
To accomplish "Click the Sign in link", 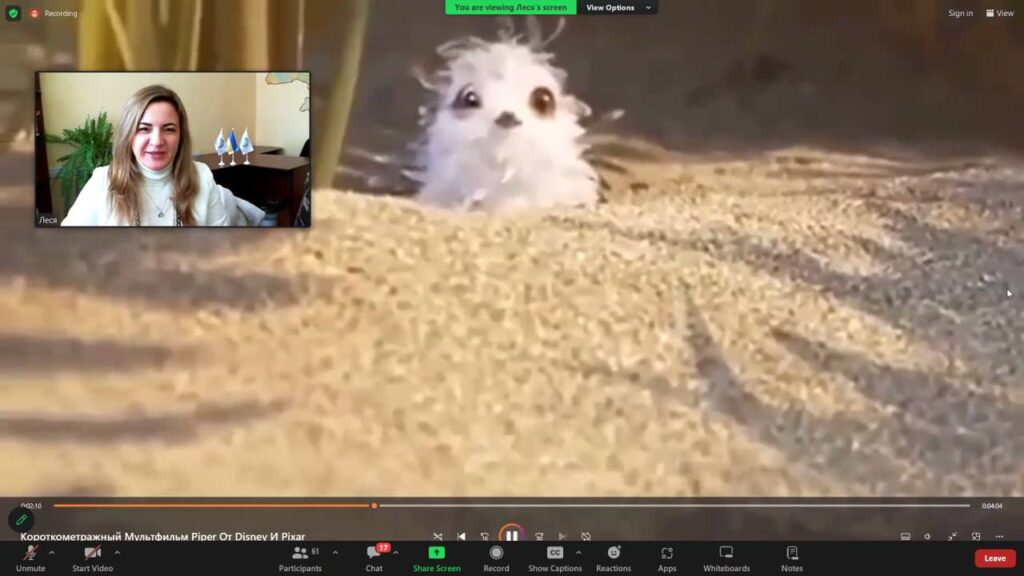I will (960, 13).
